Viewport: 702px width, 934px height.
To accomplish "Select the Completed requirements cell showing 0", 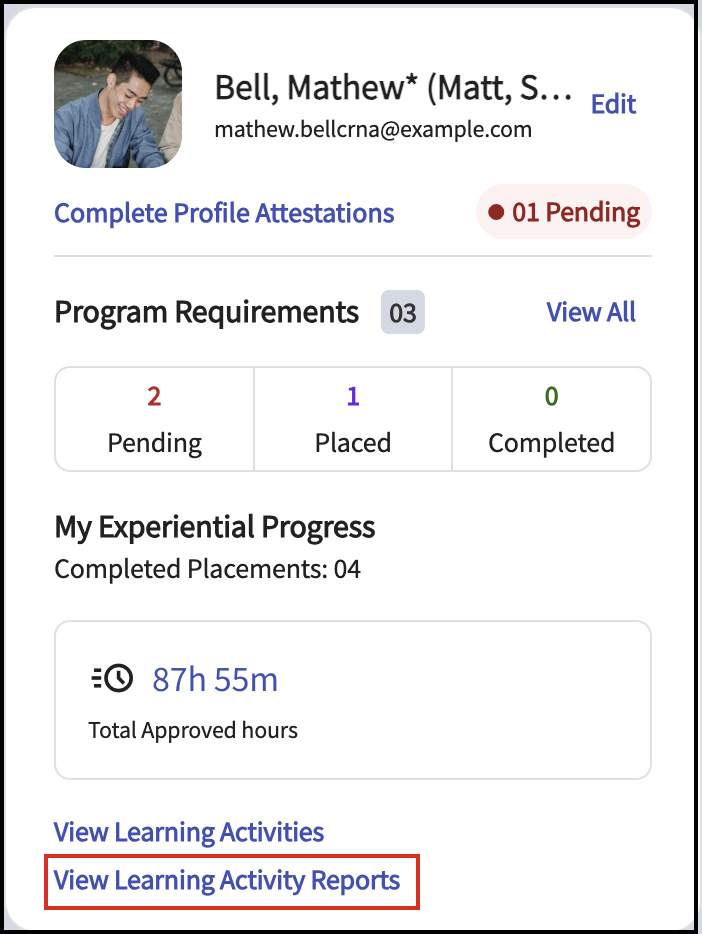I will [x=551, y=419].
